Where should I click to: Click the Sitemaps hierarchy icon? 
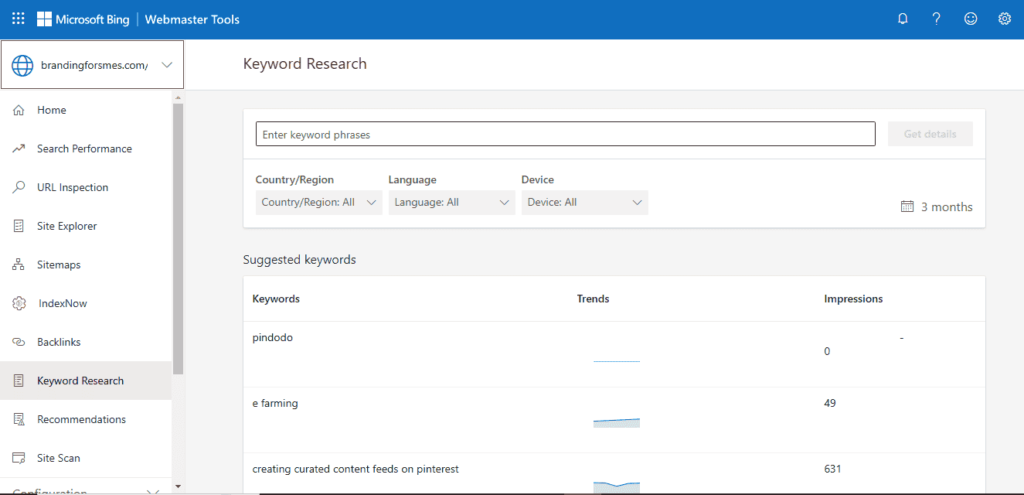pyautogui.click(x=18, y=264)
